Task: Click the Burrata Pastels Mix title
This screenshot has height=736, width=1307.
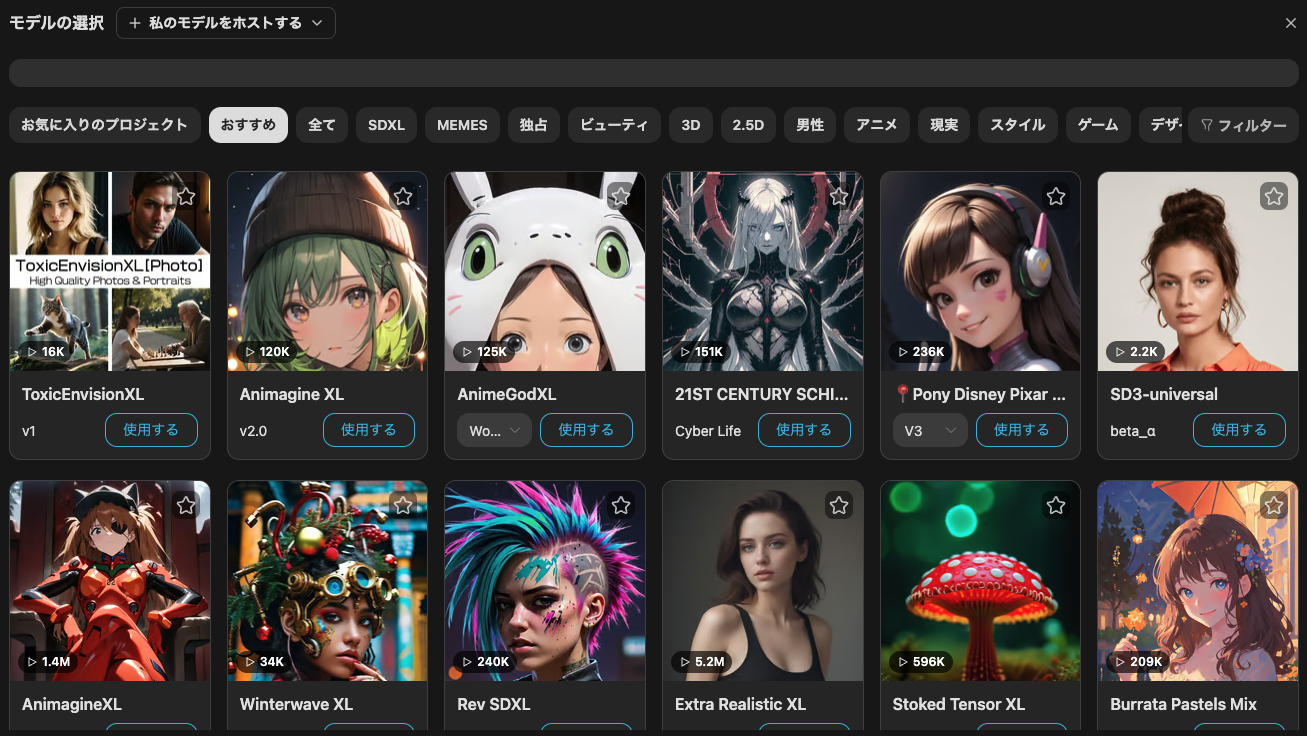Action: [x=1183, y=704]
